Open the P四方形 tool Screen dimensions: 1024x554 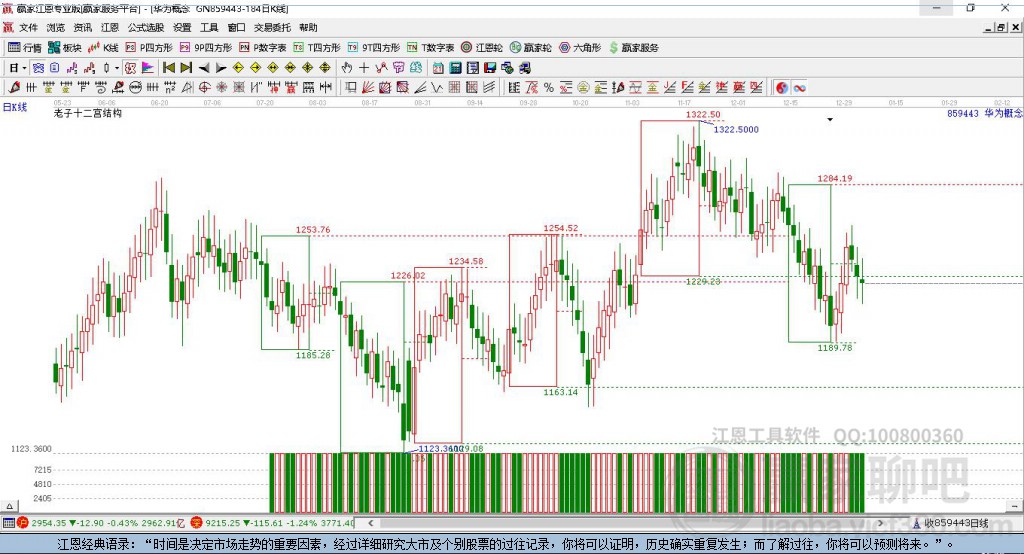[149, 48]
